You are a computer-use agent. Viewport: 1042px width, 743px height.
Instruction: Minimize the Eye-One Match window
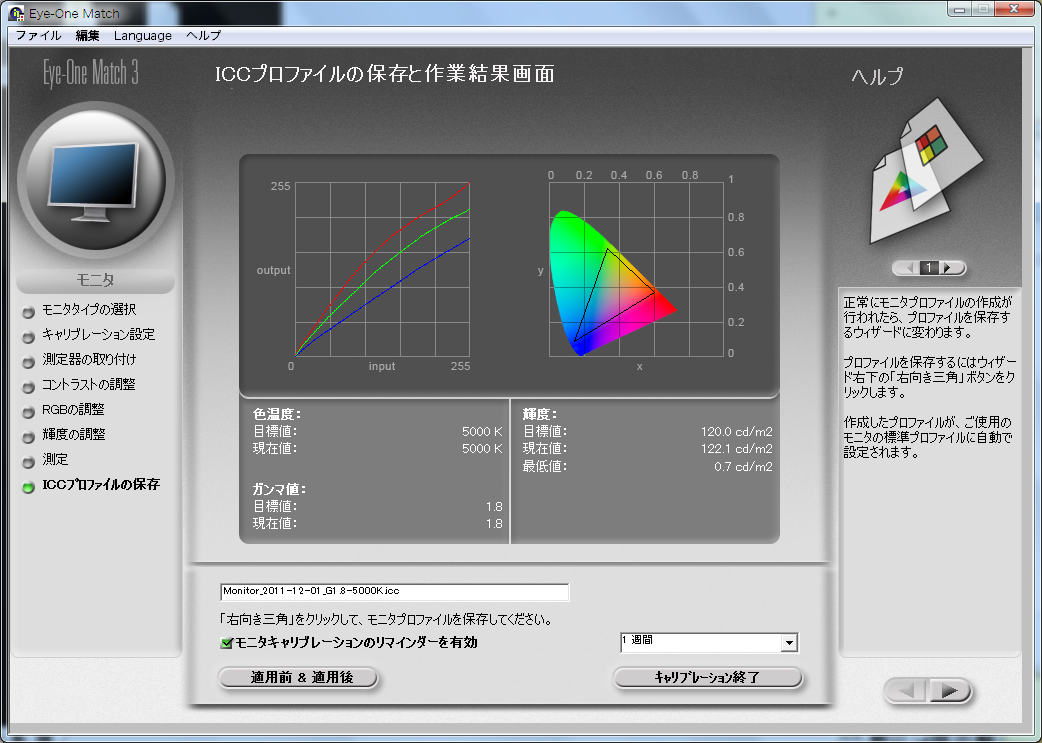959,9
